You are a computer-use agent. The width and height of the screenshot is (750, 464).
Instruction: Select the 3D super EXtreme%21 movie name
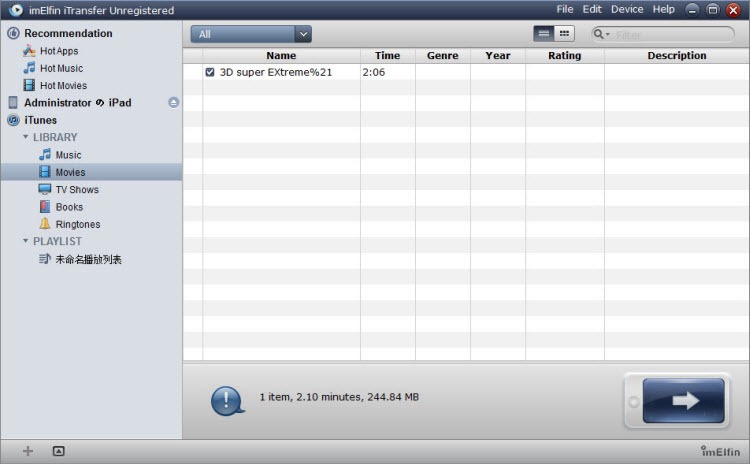point(276,72)
